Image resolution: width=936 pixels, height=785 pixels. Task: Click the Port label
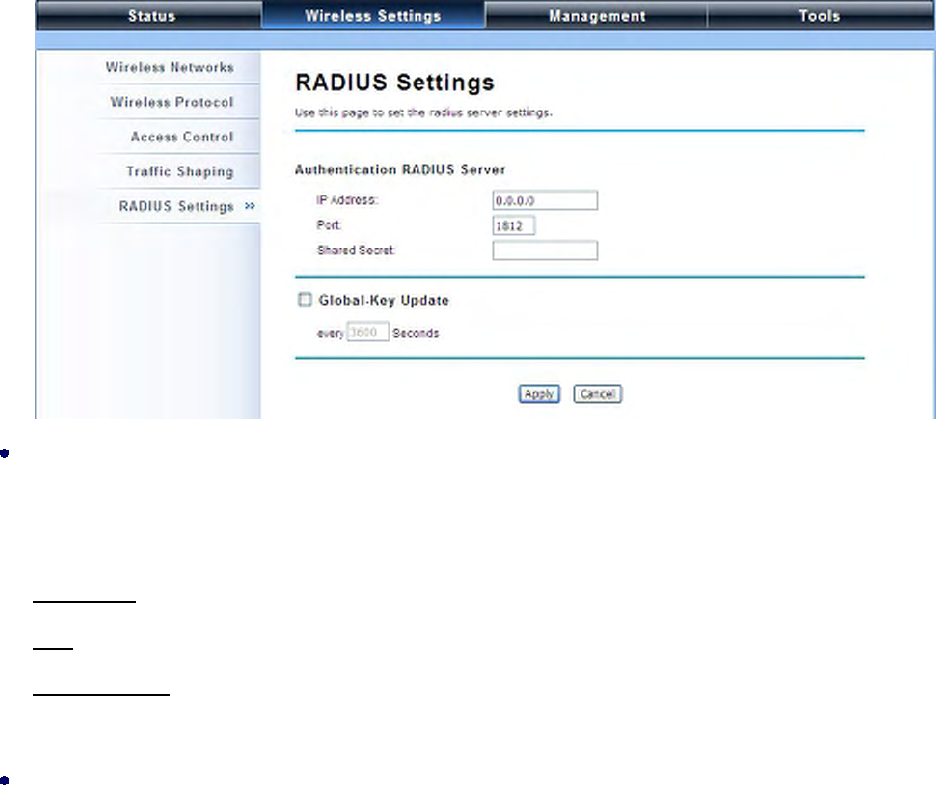(328, 225)
